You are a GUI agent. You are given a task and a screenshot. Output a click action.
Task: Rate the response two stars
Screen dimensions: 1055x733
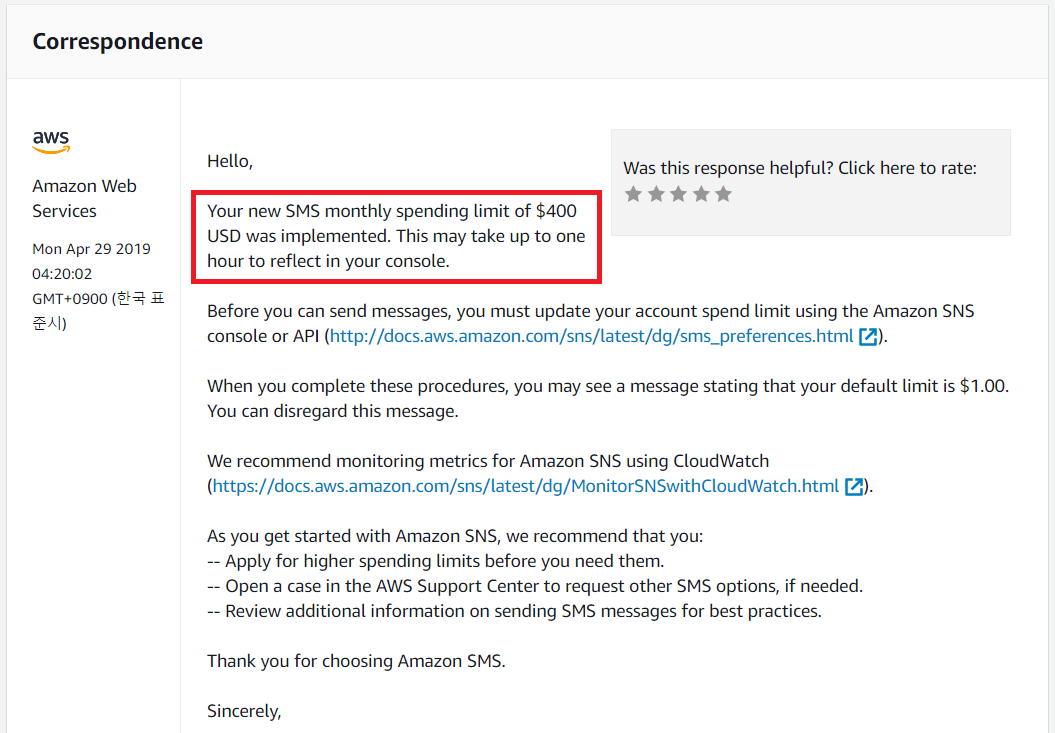pyautogui.click(x=656, y=194)
